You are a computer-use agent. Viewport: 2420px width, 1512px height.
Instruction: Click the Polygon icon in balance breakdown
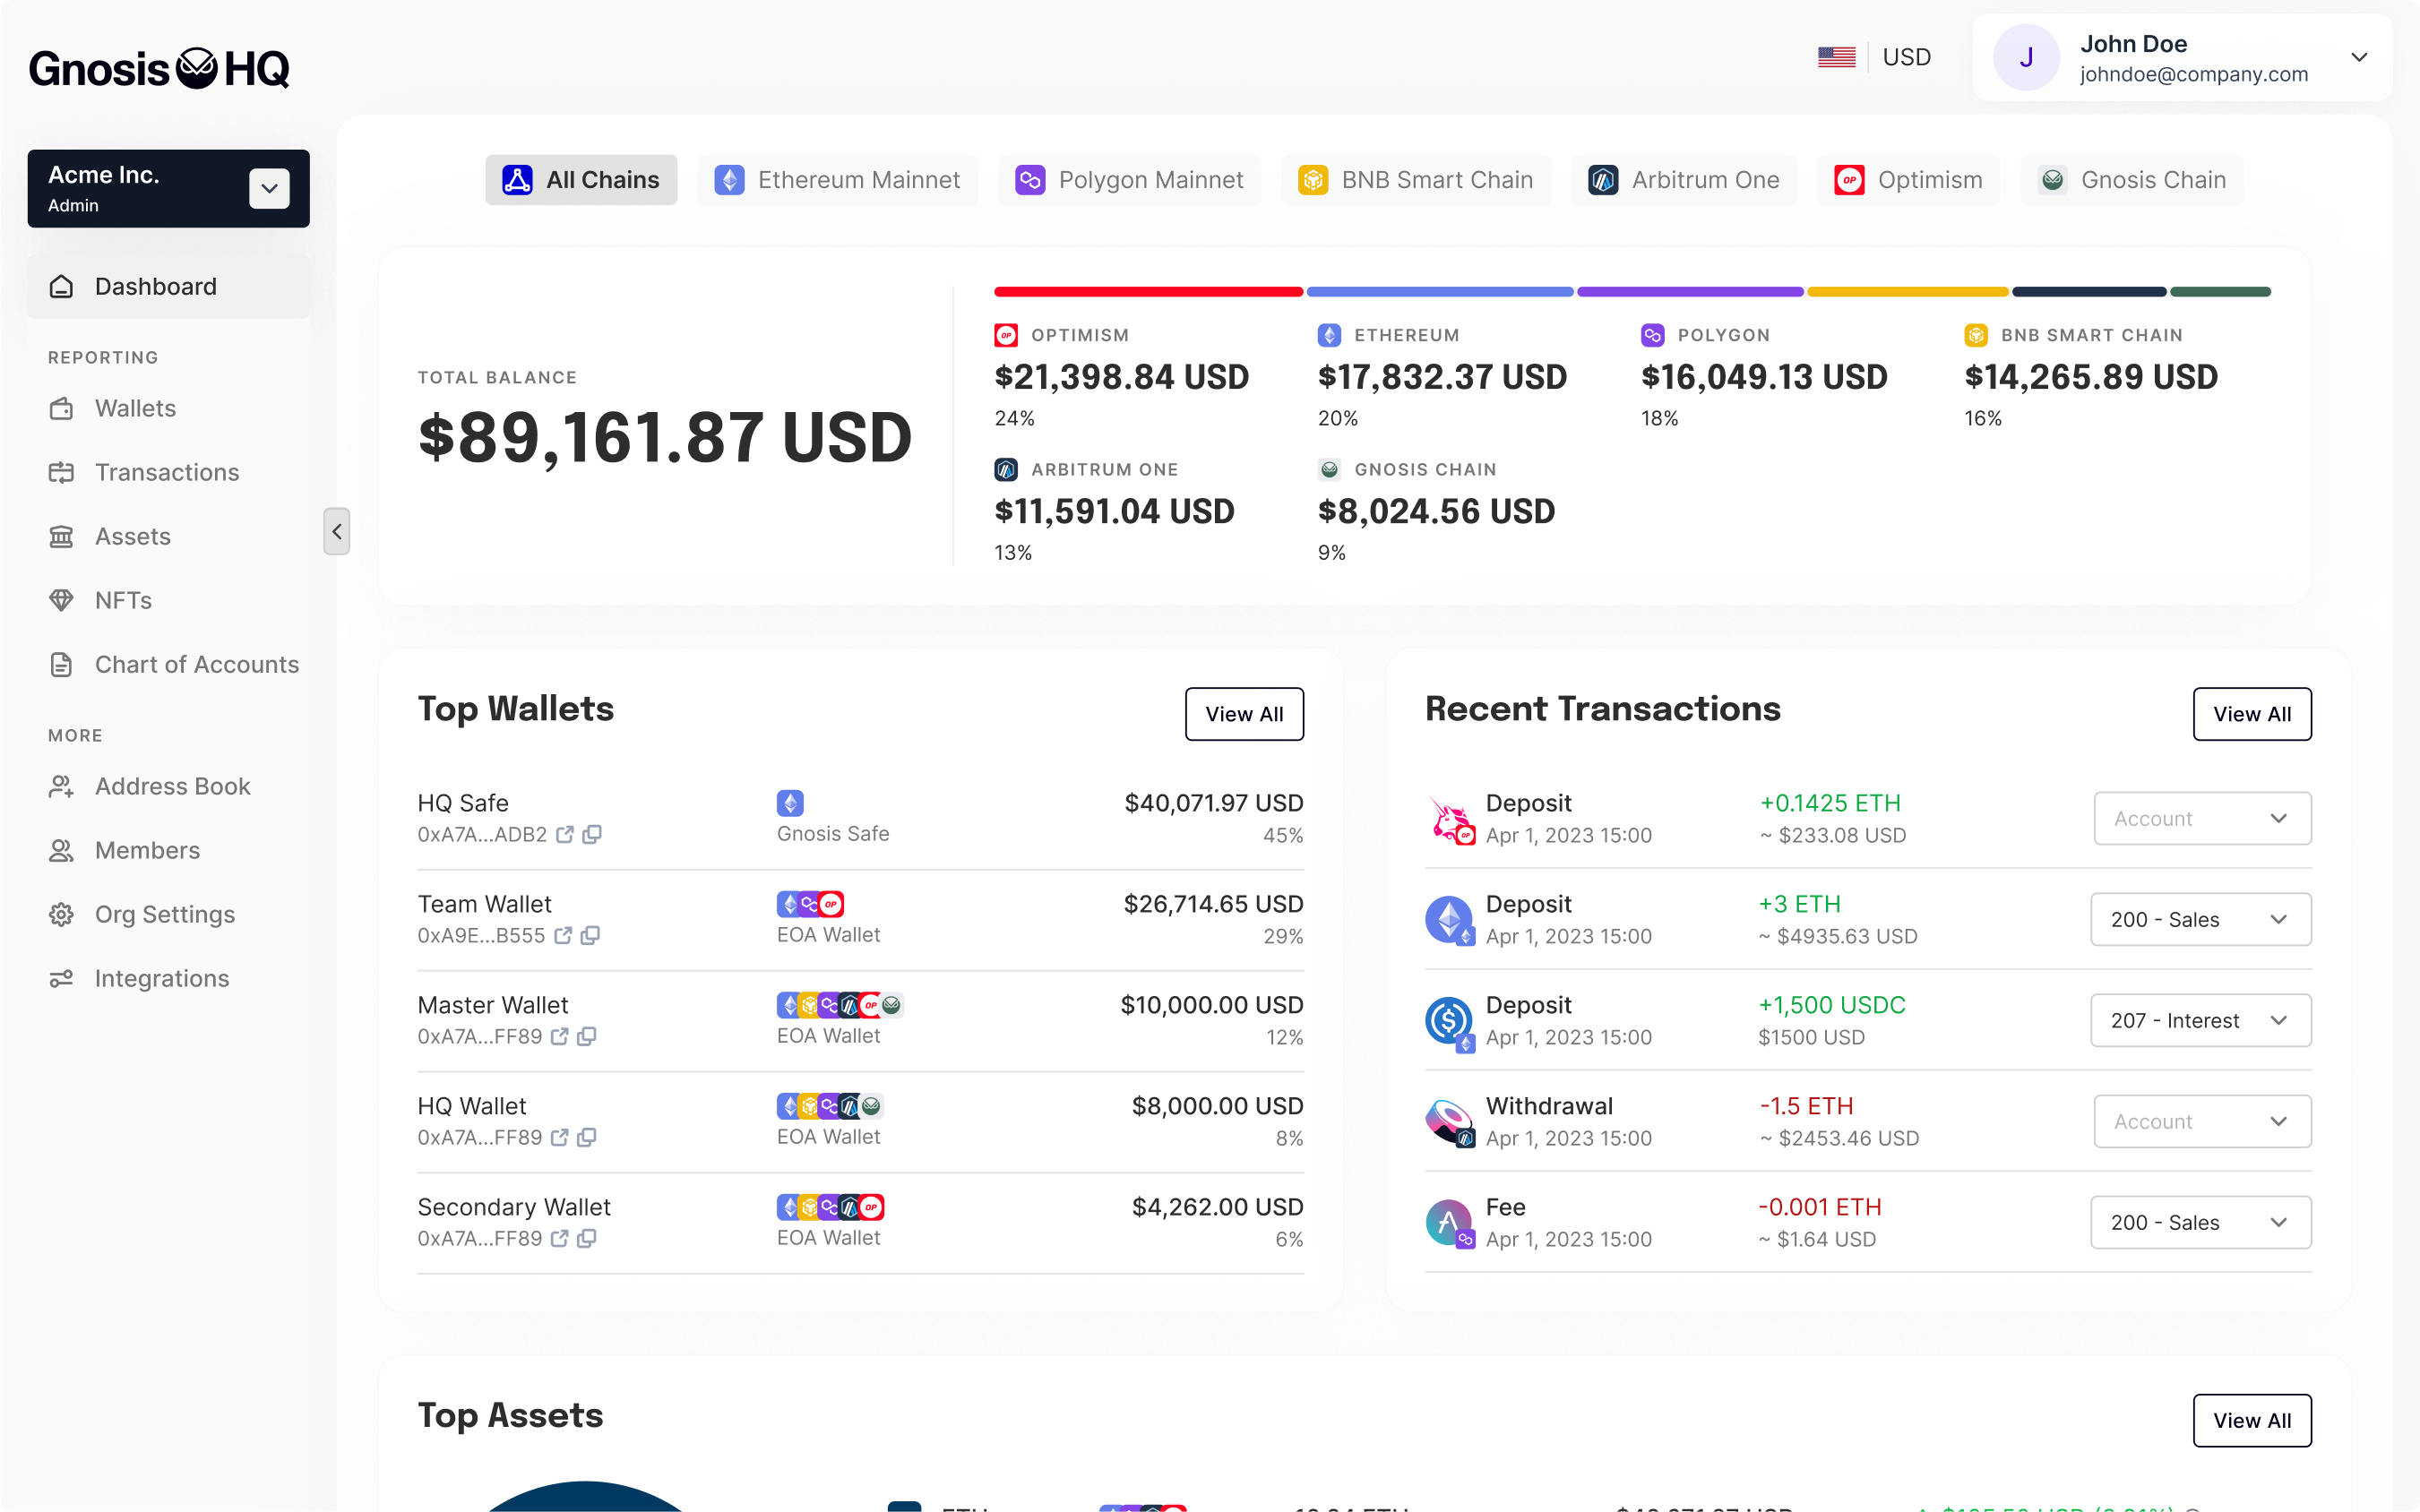click(1652, 335)
